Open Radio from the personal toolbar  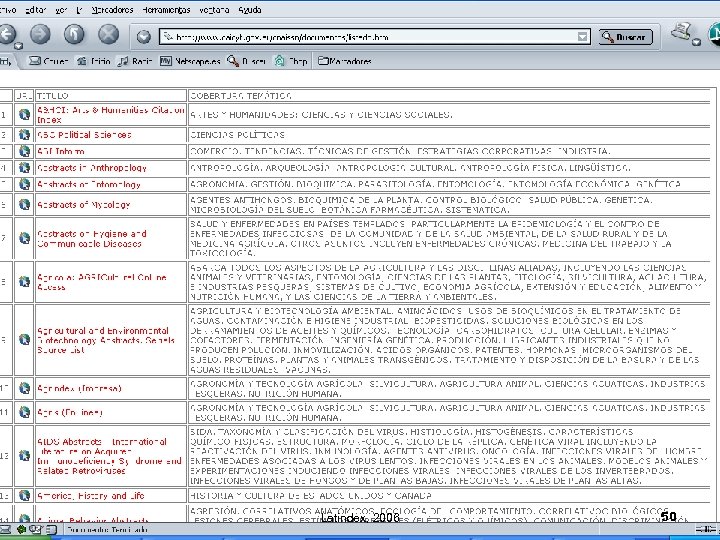(x=135, y=61)
